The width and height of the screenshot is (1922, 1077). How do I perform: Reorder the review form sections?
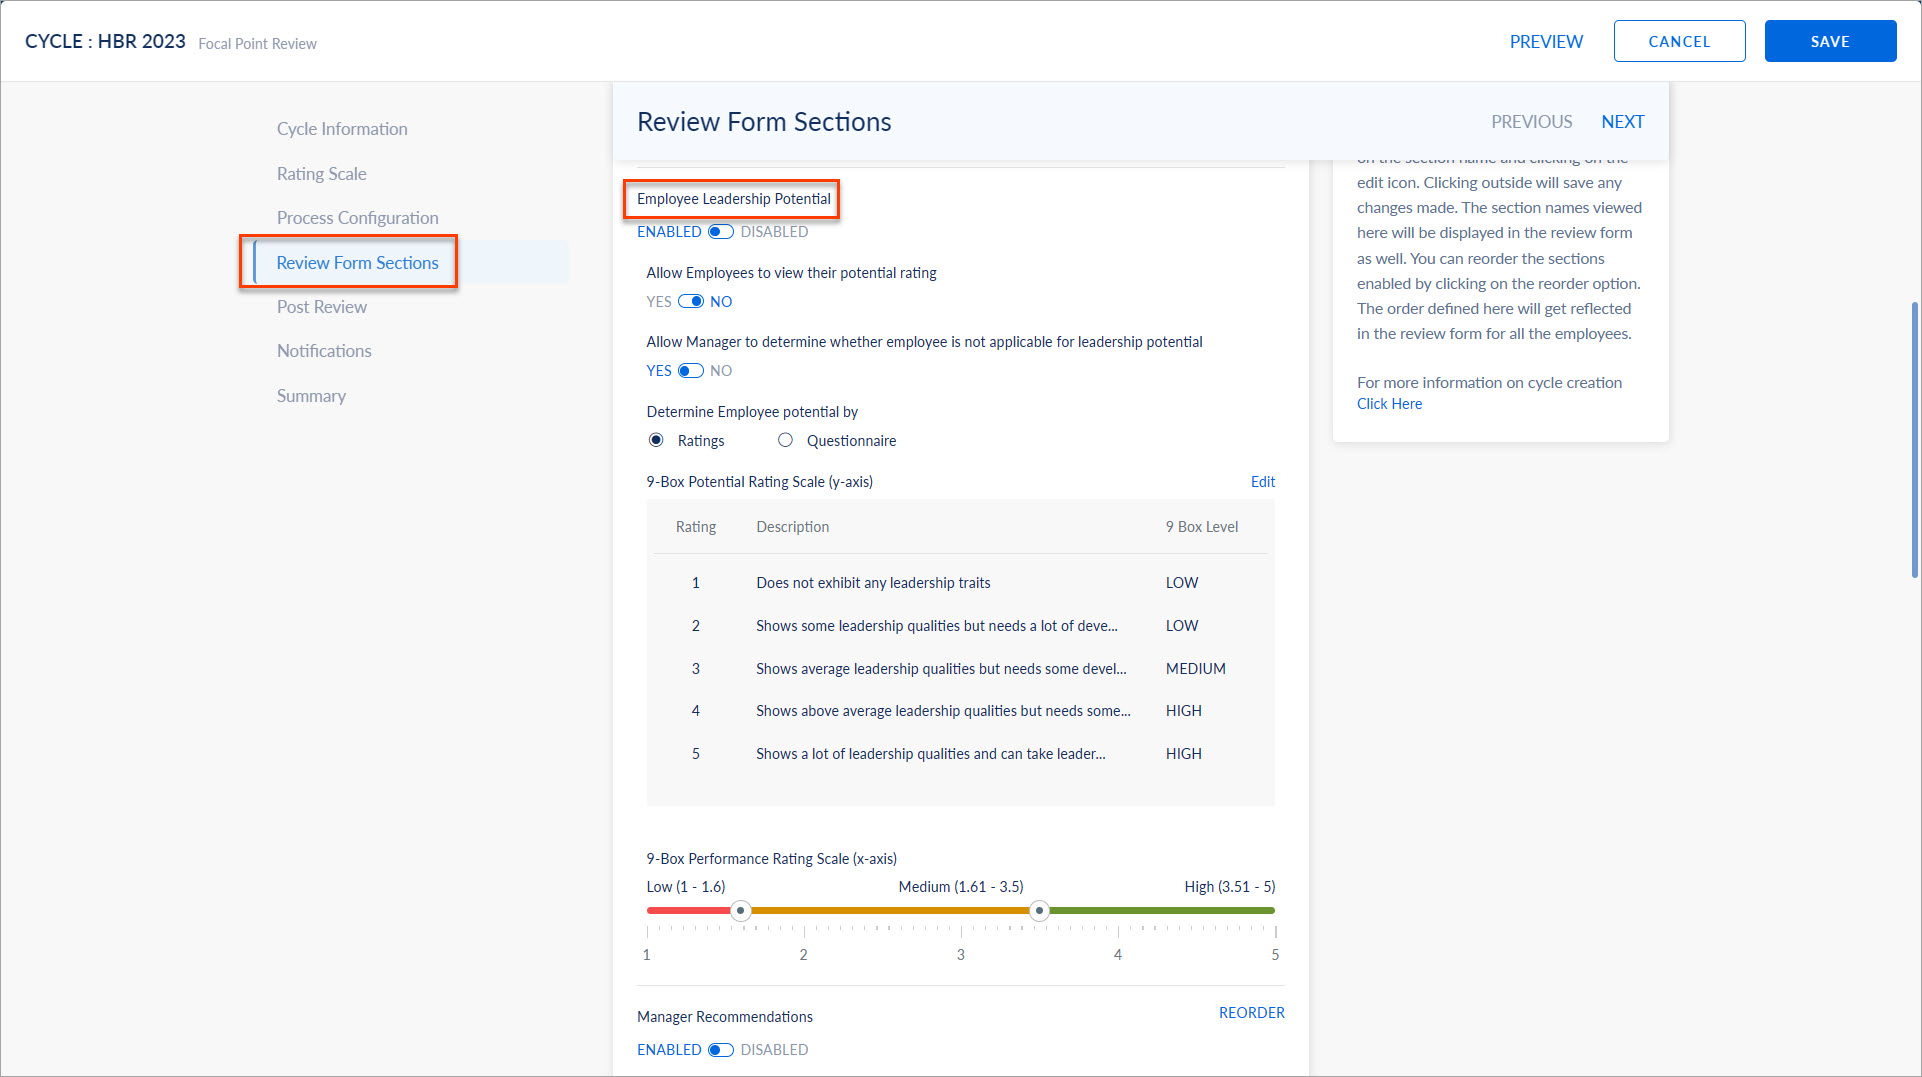click(x=1251, y=1012)
